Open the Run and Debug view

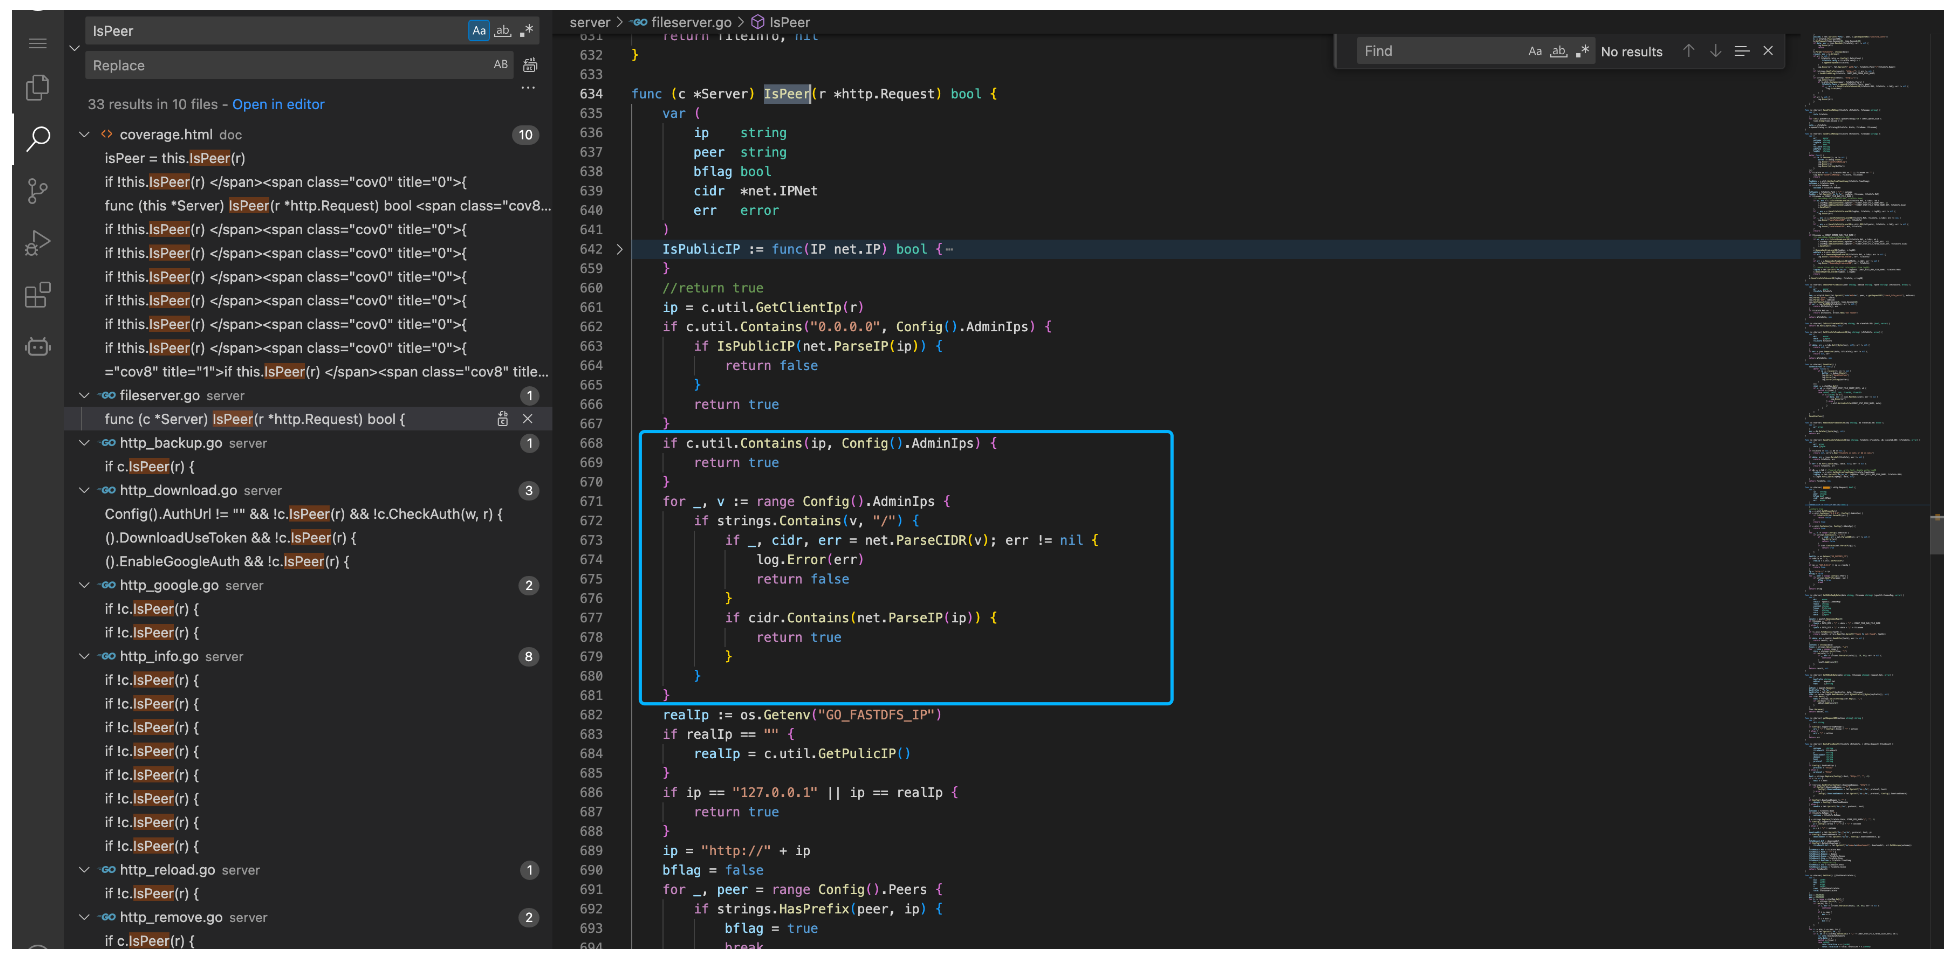pyautogui.click(x=37, y=243)
